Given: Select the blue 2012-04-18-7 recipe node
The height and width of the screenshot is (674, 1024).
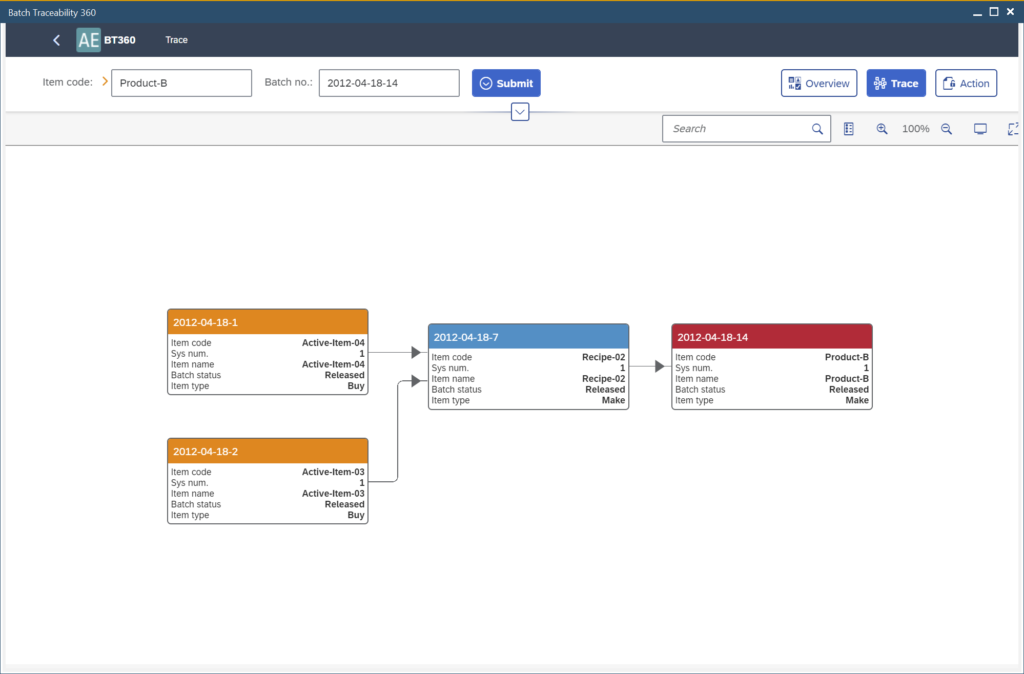Looking at the screenshot, I should [x=528, y=337].
